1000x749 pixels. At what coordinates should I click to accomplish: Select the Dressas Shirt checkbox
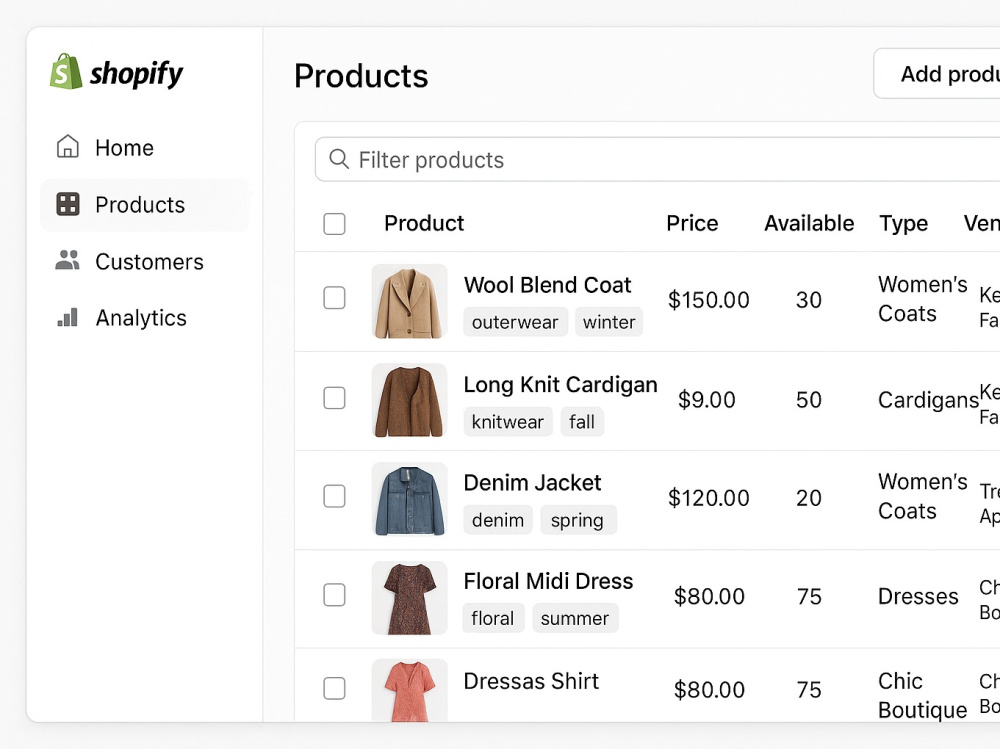click(x=334, y=688)
